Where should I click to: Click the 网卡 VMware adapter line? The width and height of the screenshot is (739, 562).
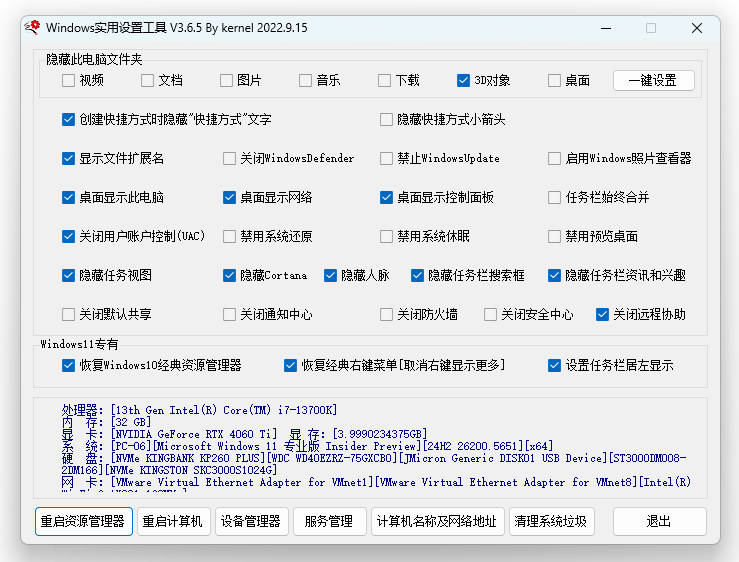point(376,482)
